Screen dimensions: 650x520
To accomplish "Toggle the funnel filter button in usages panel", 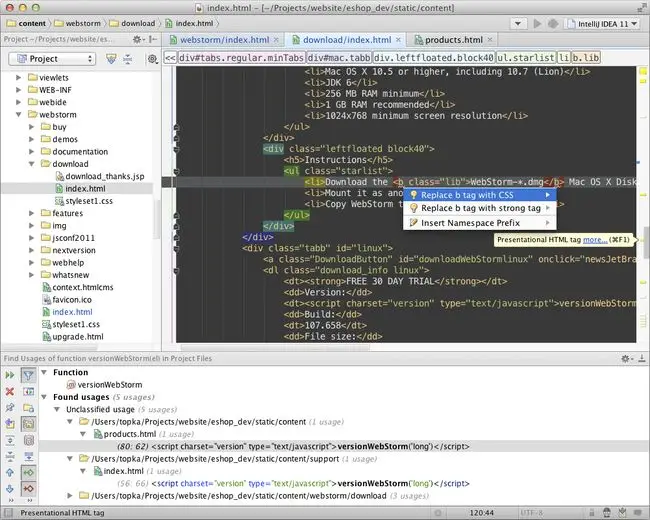I will click(28, 375).
